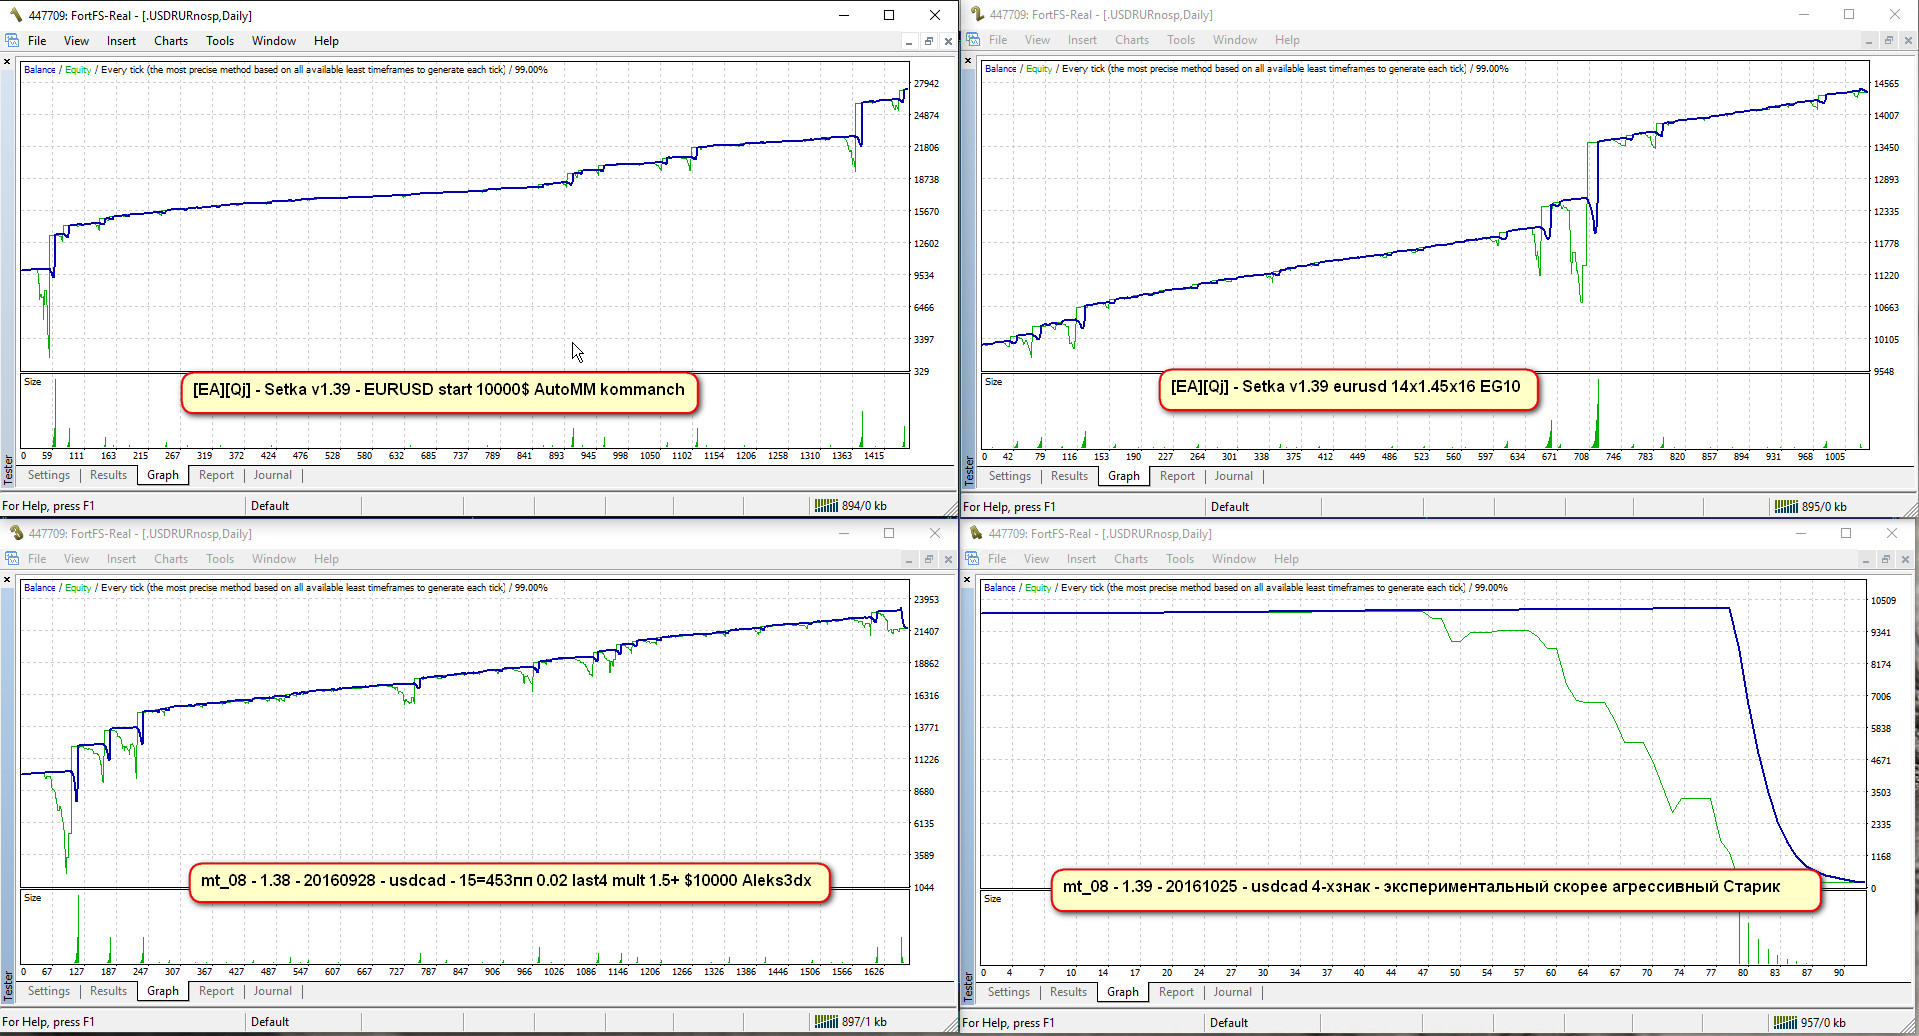Click MetaTrader app icon in top-left title bar

click(x=14, y=15)
